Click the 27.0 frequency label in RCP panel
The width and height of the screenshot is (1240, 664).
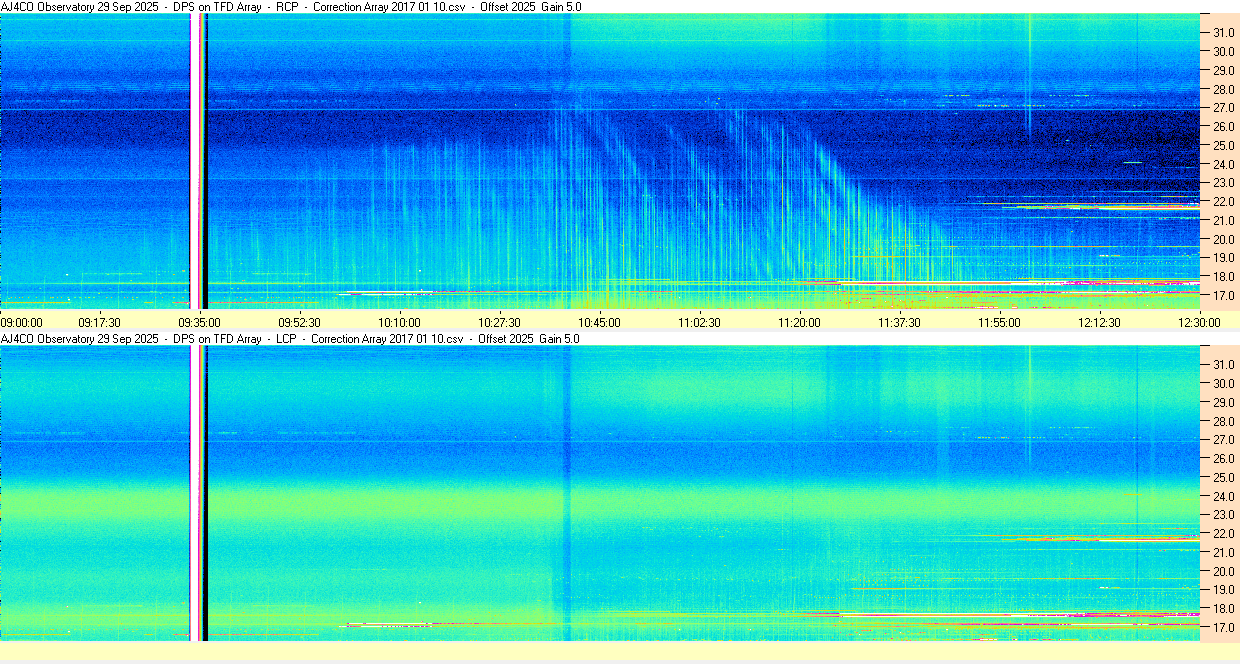1223,108
